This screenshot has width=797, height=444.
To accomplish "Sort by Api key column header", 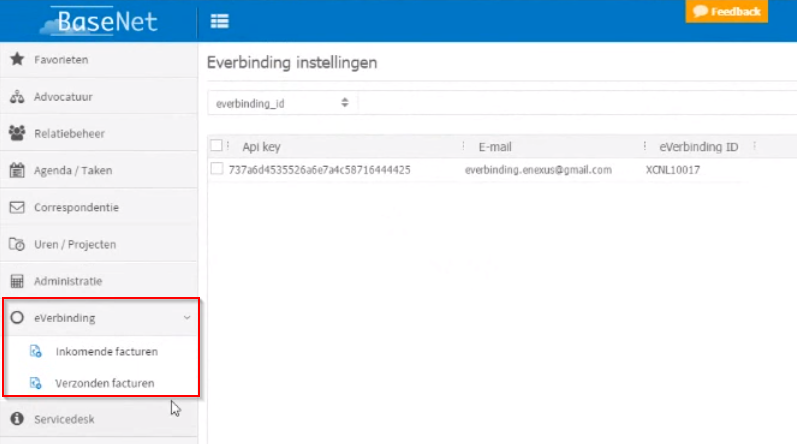I will click(x=261, y=147).
